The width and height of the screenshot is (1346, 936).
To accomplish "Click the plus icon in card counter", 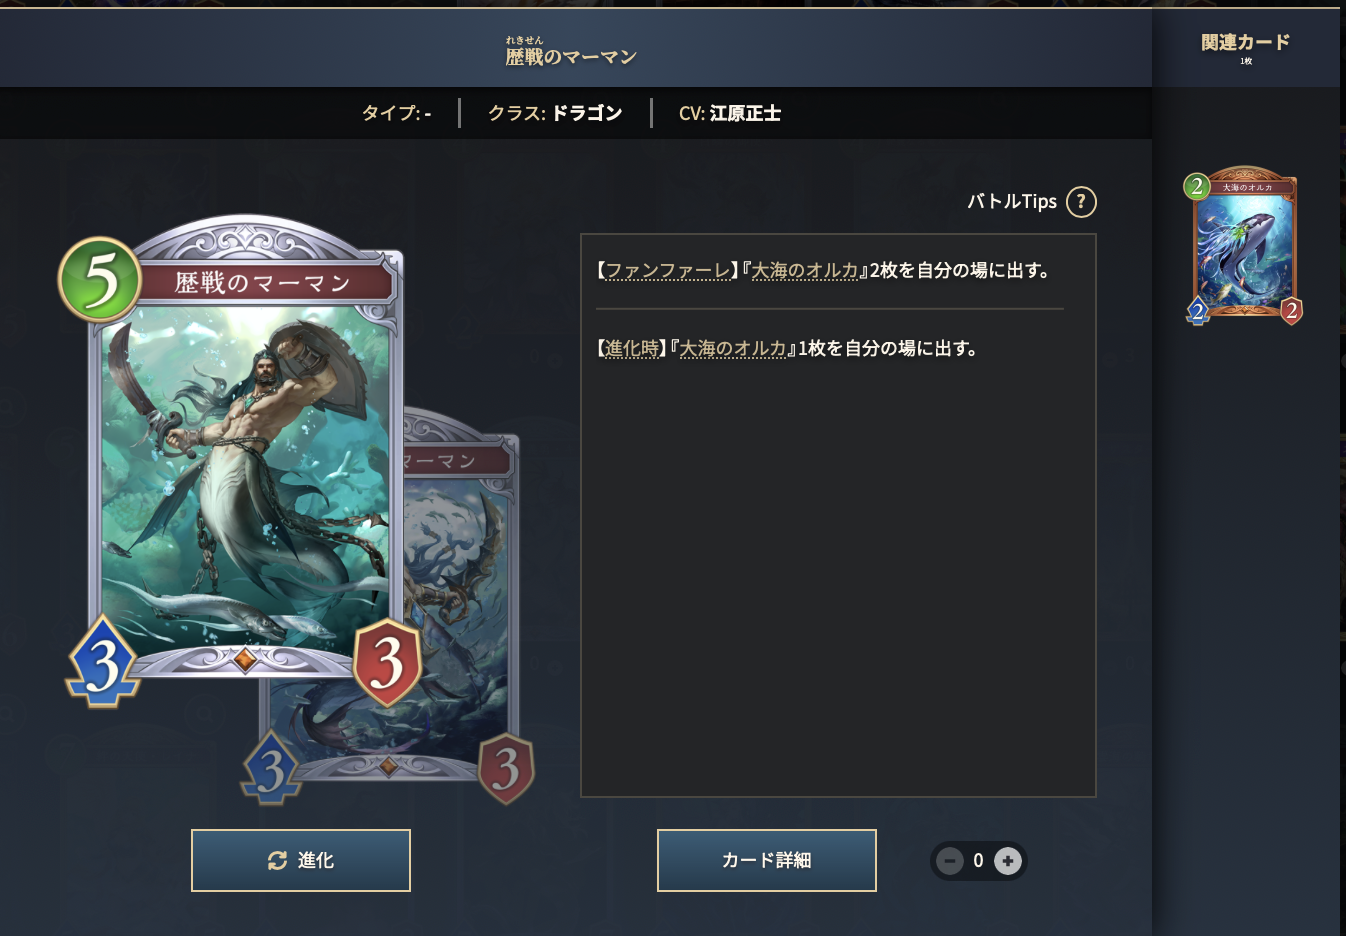I will pyautogui.click(x=1008, y=860).
